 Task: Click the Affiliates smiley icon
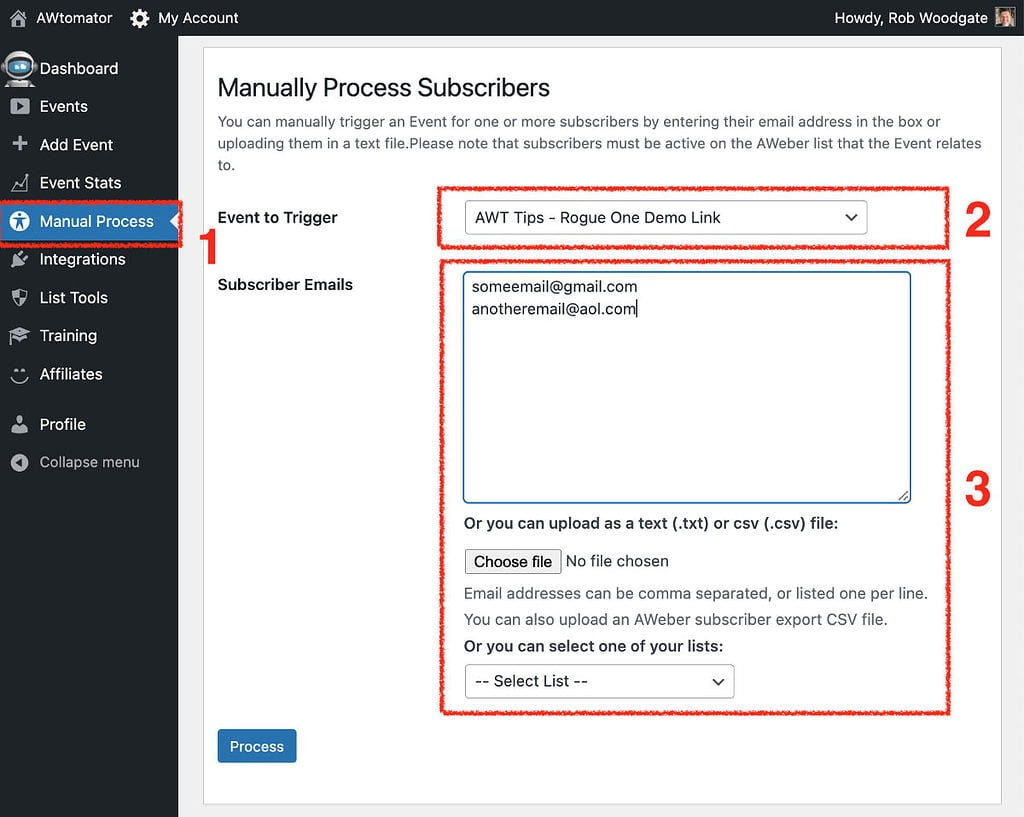(x=20, y=374)
